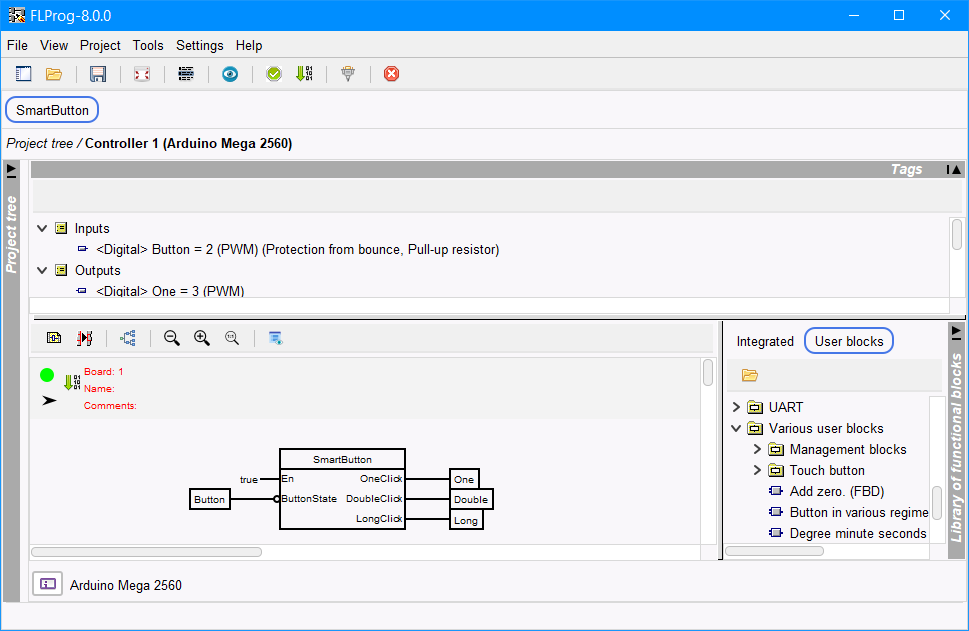This screenshot has width=969, height=631.
Task: Toggle the Project tree side panel arrow
Action: tap(11, 169)
